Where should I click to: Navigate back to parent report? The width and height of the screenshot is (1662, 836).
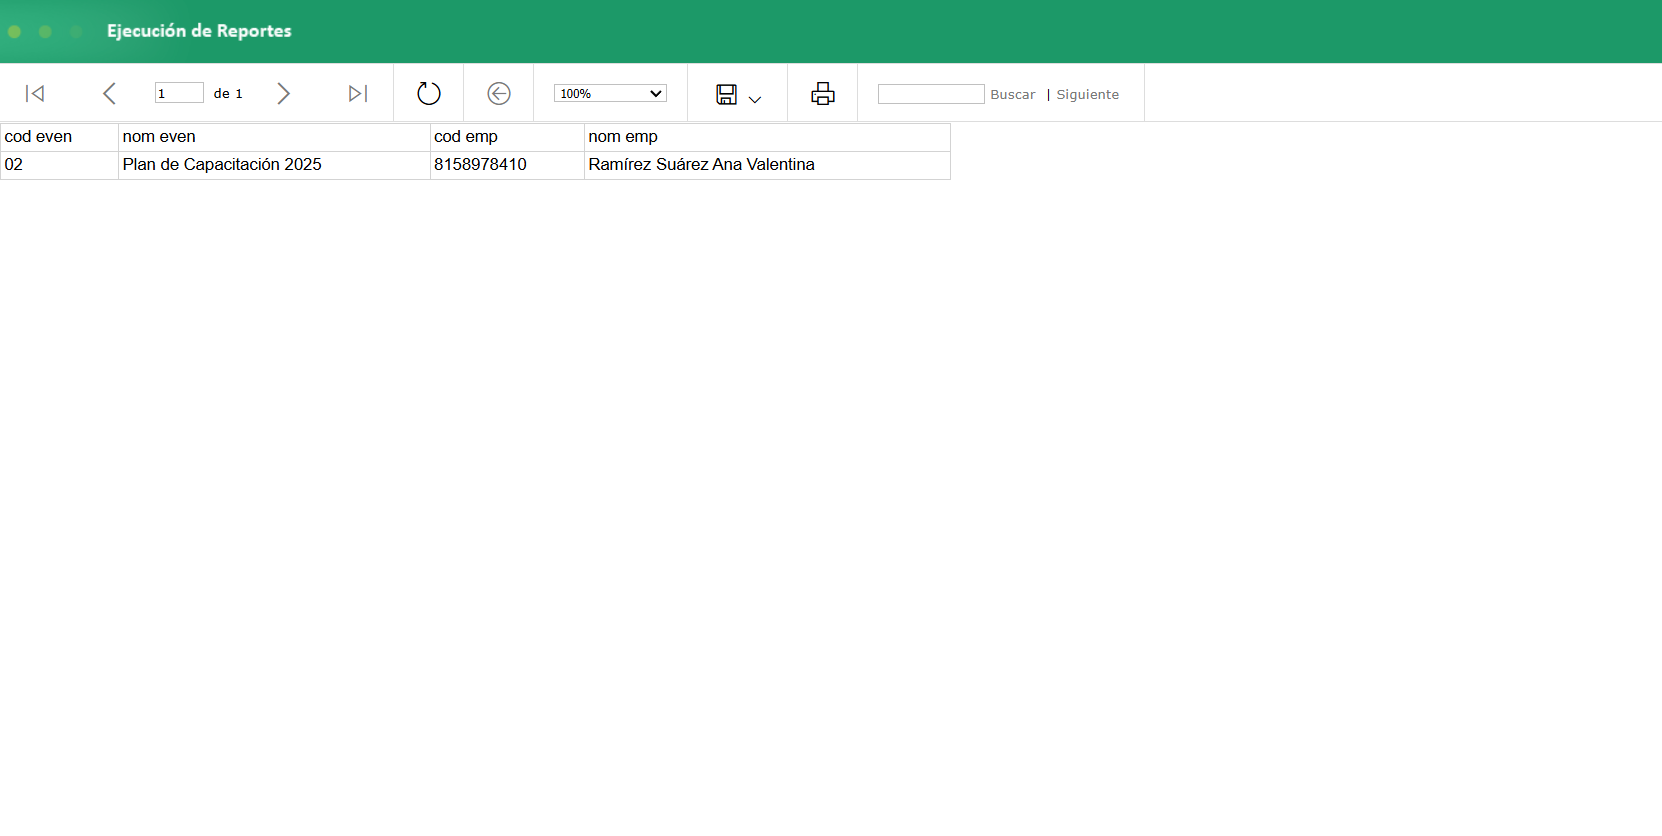tap(499, 94)
